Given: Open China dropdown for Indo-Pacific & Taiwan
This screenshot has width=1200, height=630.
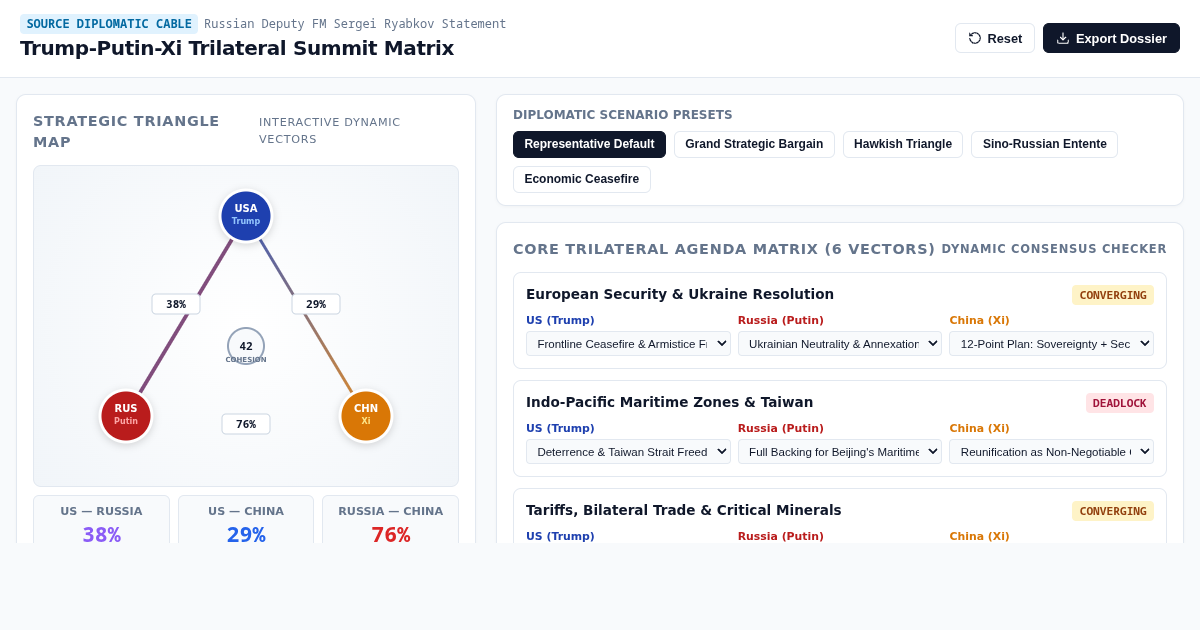Looking at the screenshot, I should [1051, 451].
